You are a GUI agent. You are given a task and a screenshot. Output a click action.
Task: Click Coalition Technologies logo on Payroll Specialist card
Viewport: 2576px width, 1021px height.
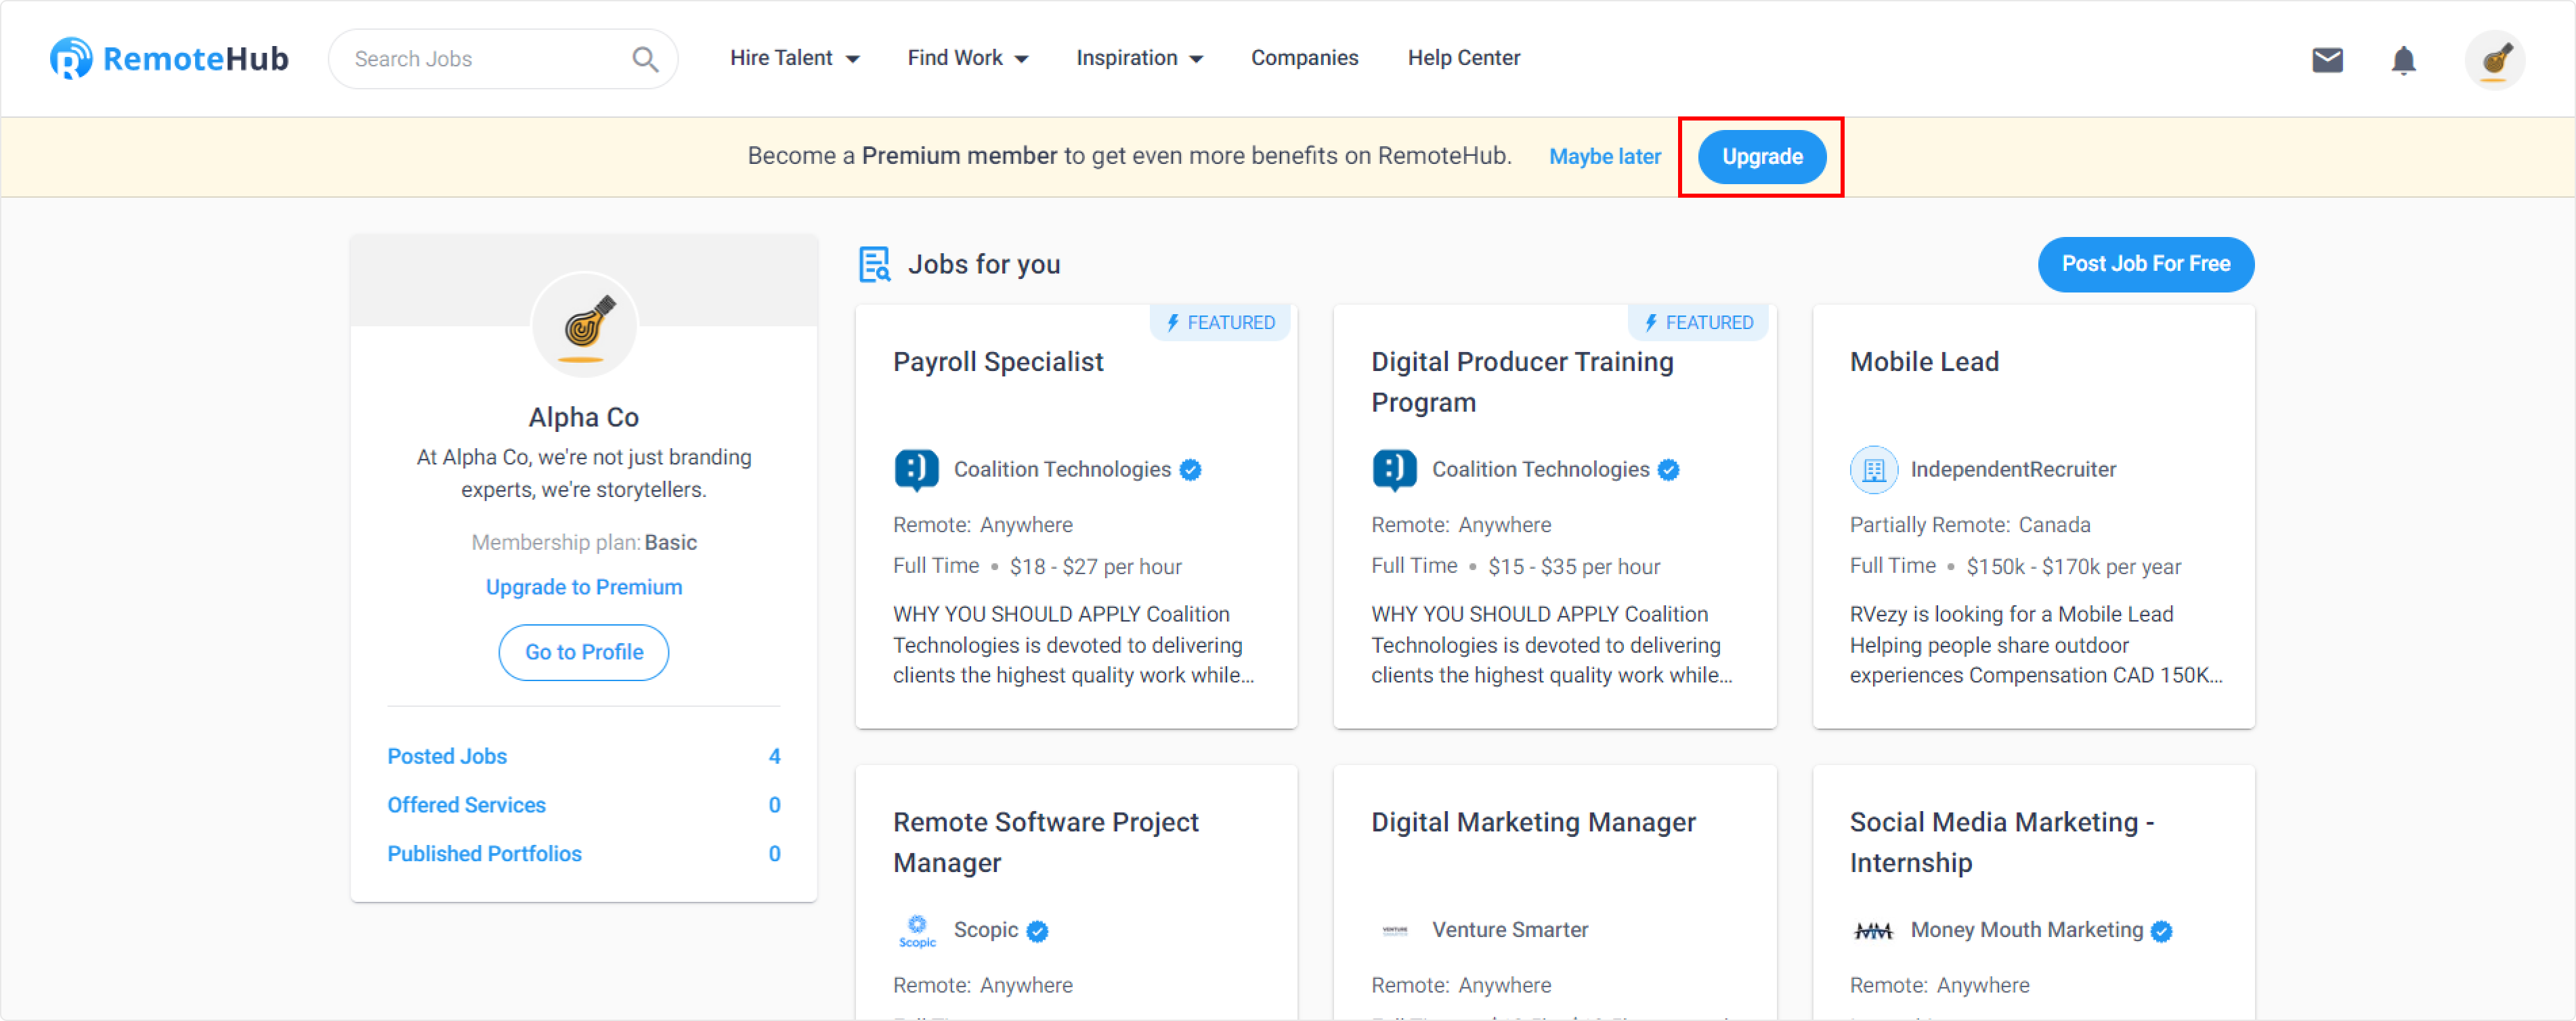click(x=916, y=470)
